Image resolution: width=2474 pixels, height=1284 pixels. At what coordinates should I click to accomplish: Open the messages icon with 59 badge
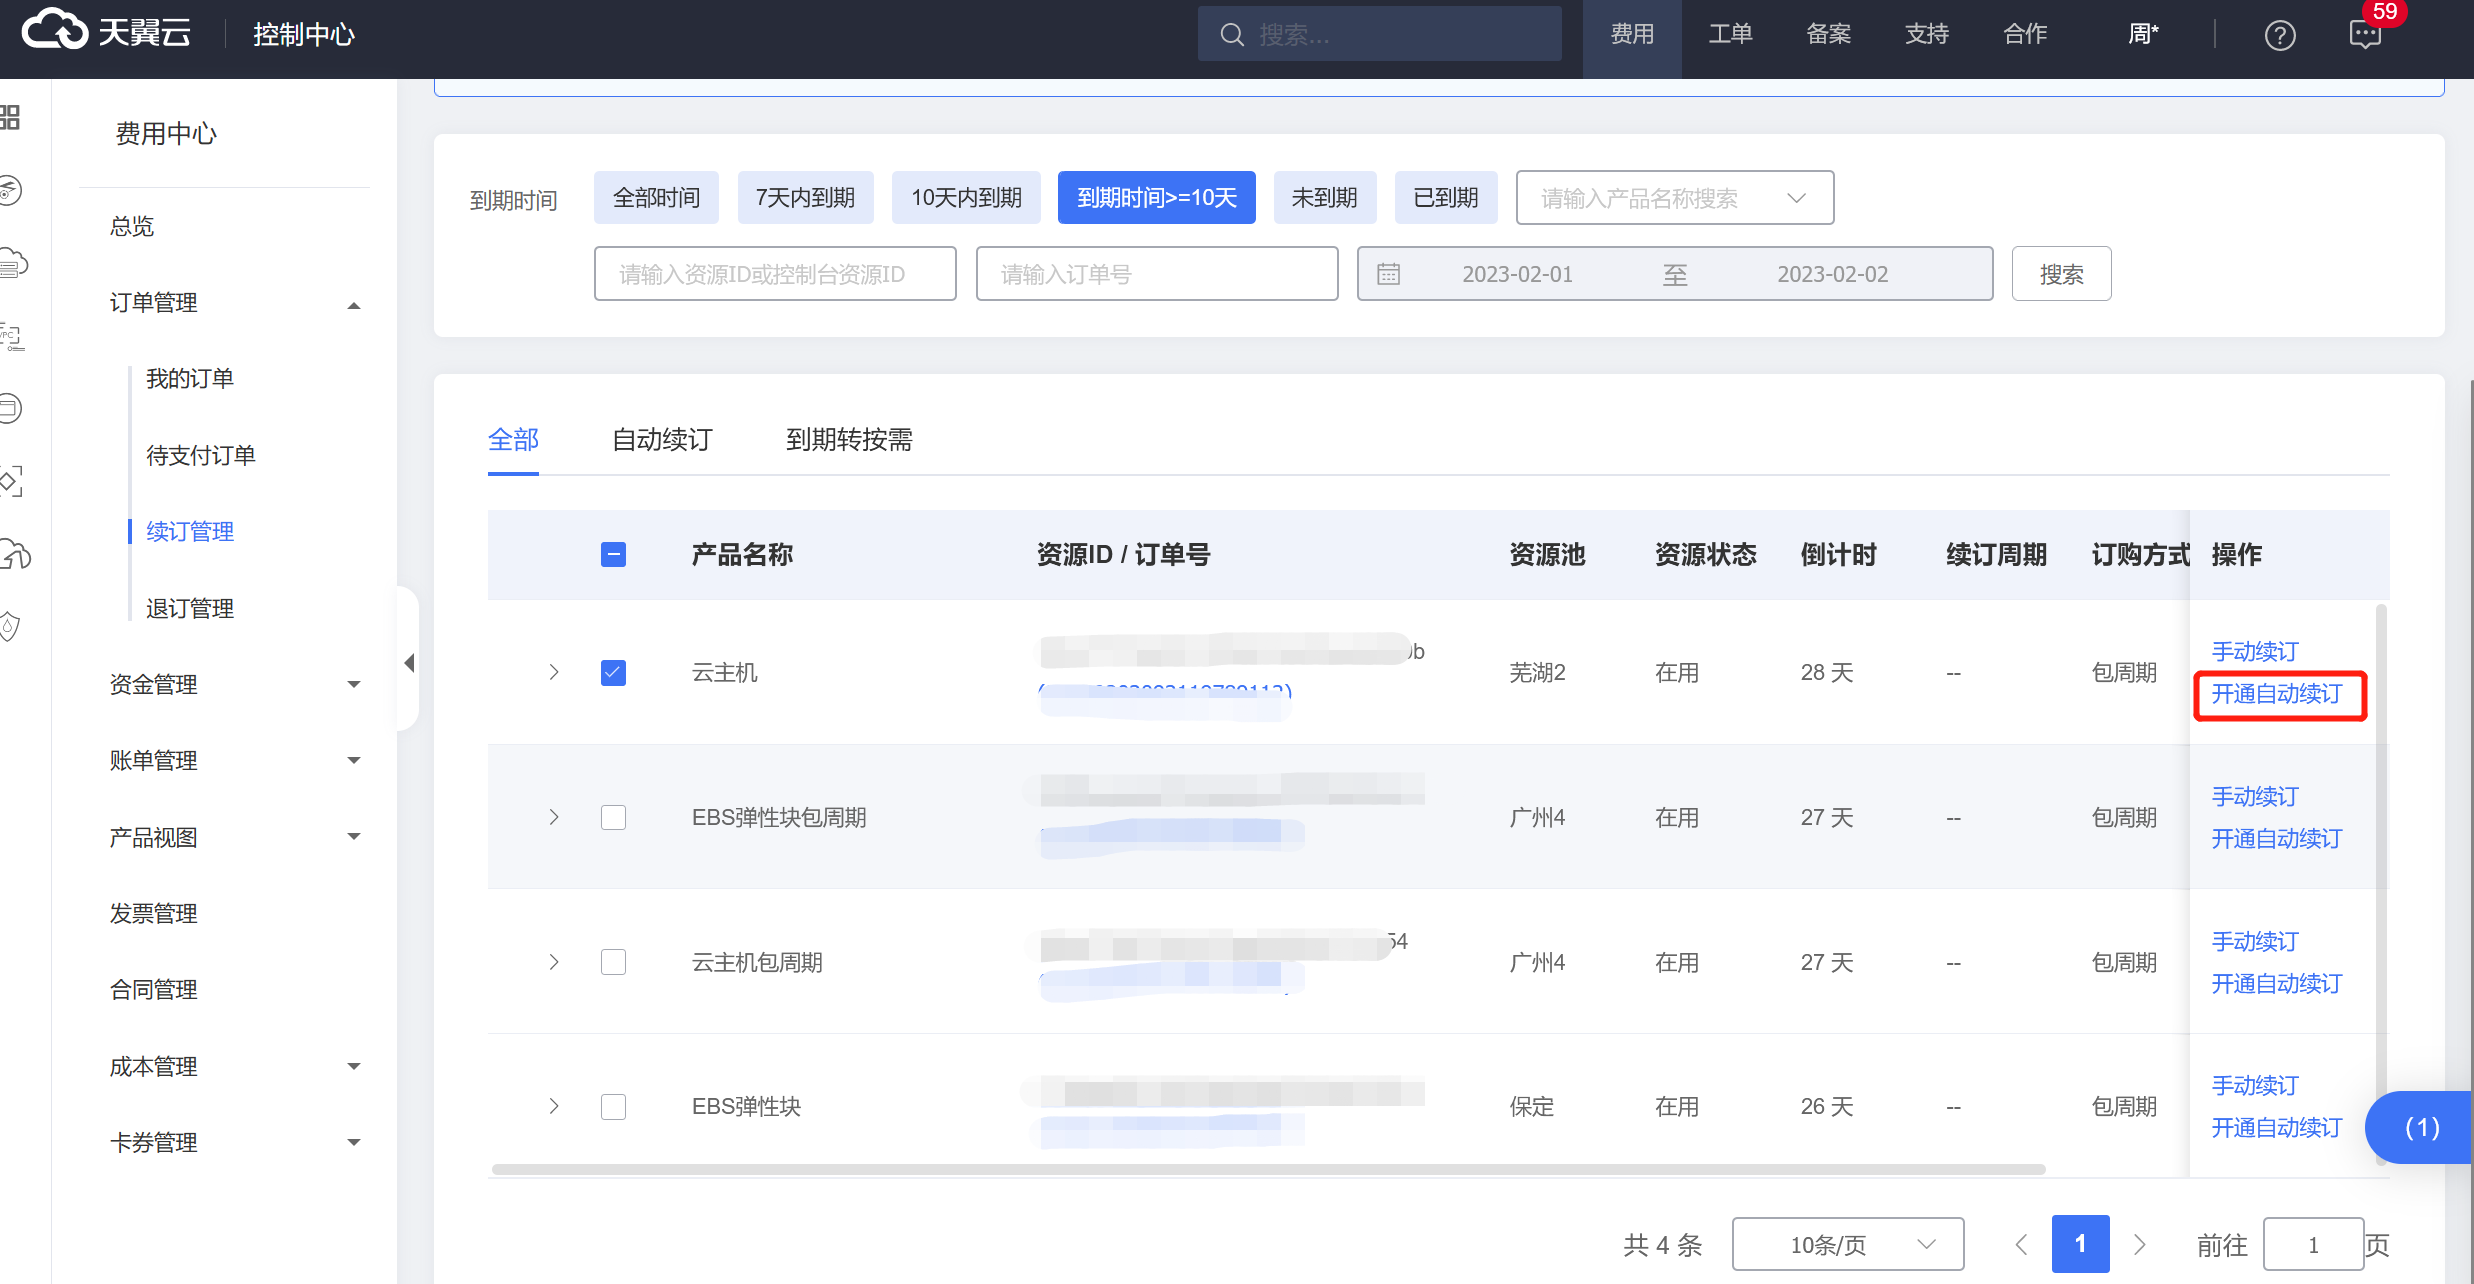click(2365, 34)
